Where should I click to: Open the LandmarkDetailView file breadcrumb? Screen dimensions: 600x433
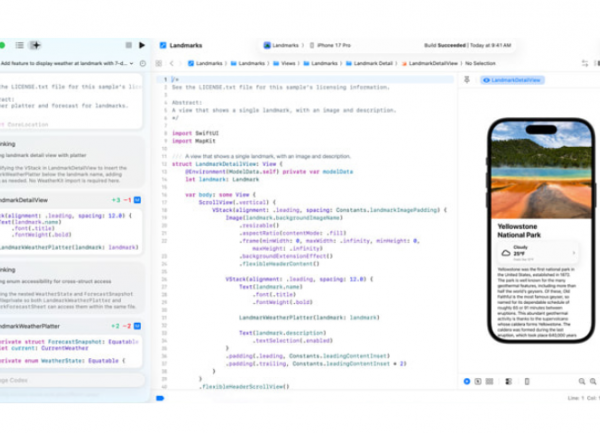point(429,63)
